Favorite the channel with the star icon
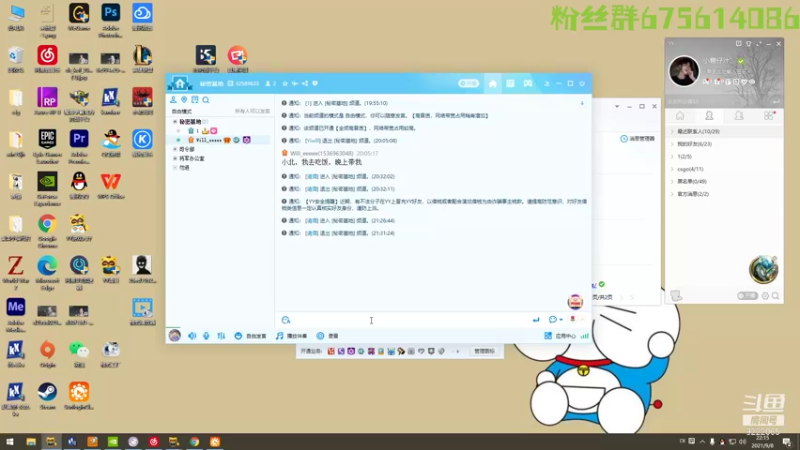 point(285,83)
